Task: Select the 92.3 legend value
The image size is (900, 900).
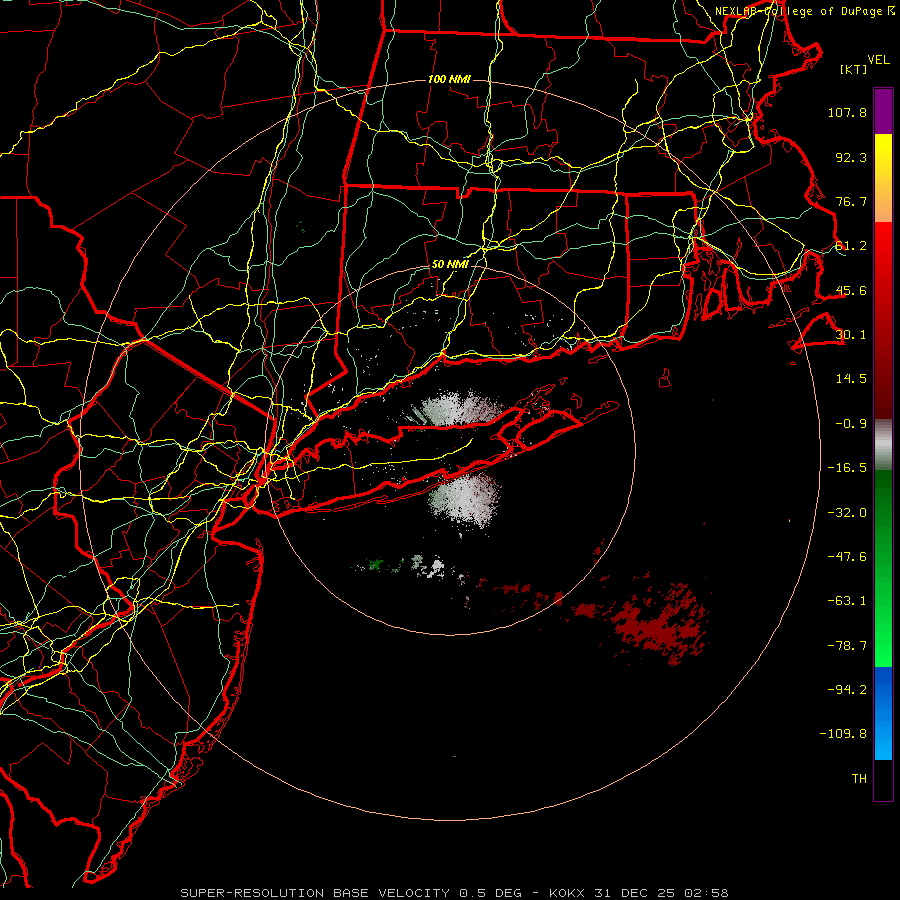Action: 851,157
